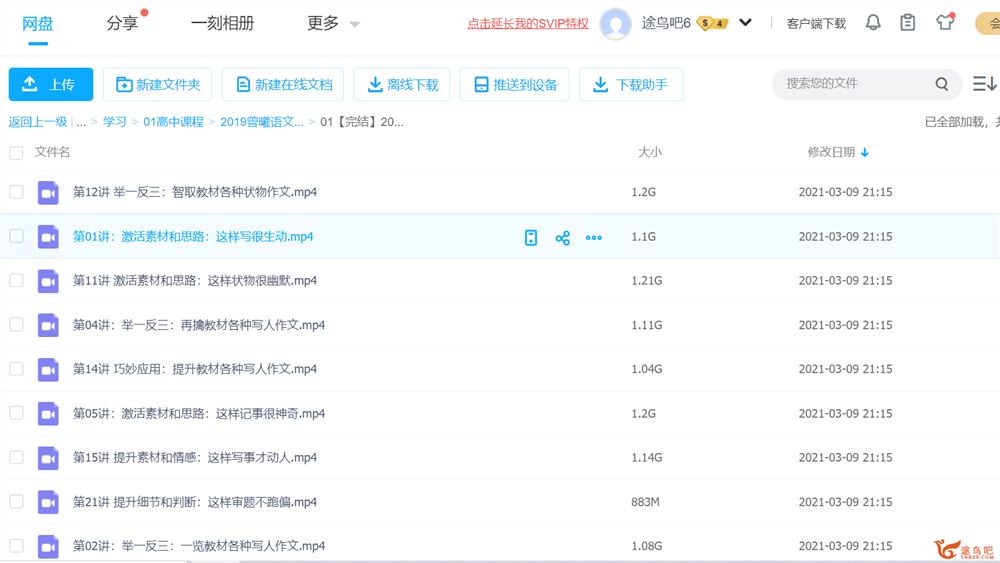Open file 第05讲 这样记事很神奇.mp4
1000x563 pixels.
[x=198, y=414]
